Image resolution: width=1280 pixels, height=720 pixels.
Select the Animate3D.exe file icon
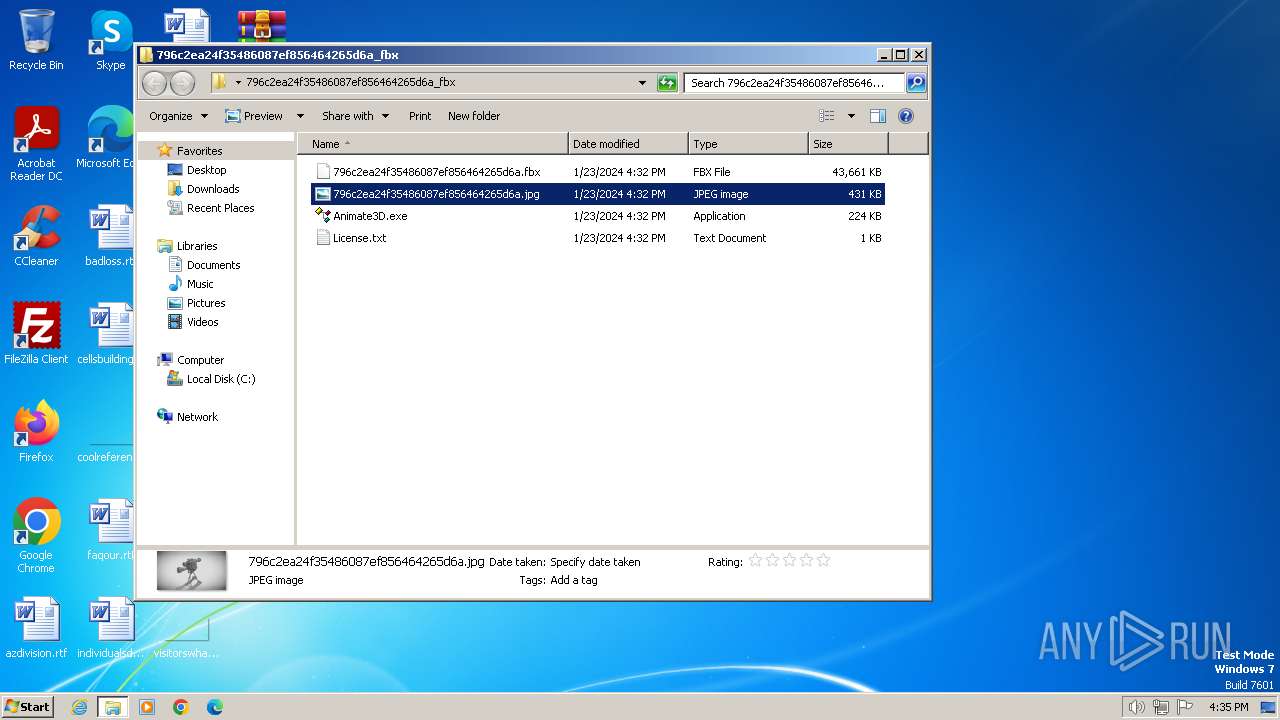click(x=323, y=215)
